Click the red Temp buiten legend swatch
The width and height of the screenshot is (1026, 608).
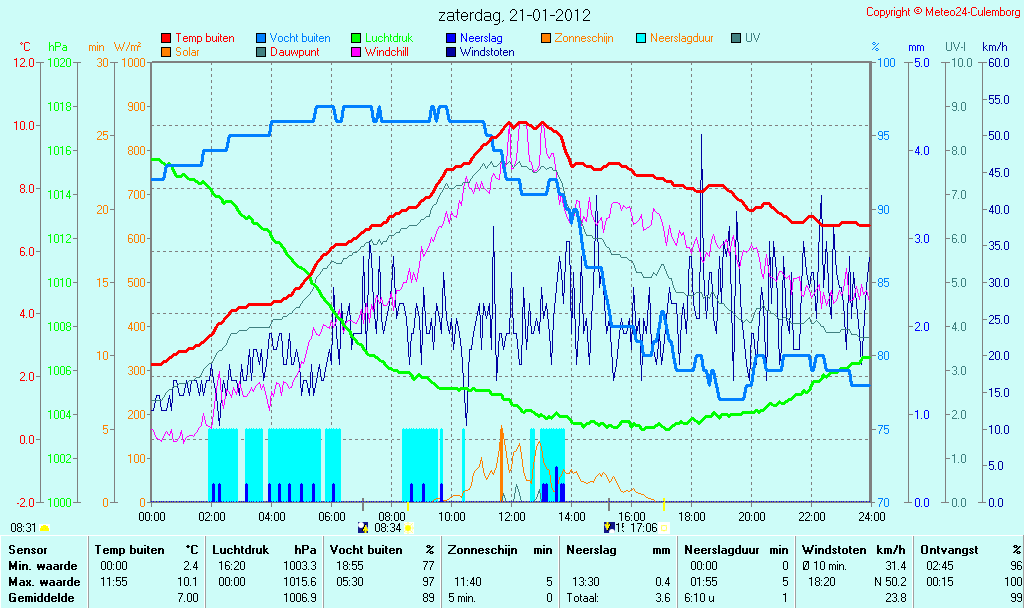166,39
